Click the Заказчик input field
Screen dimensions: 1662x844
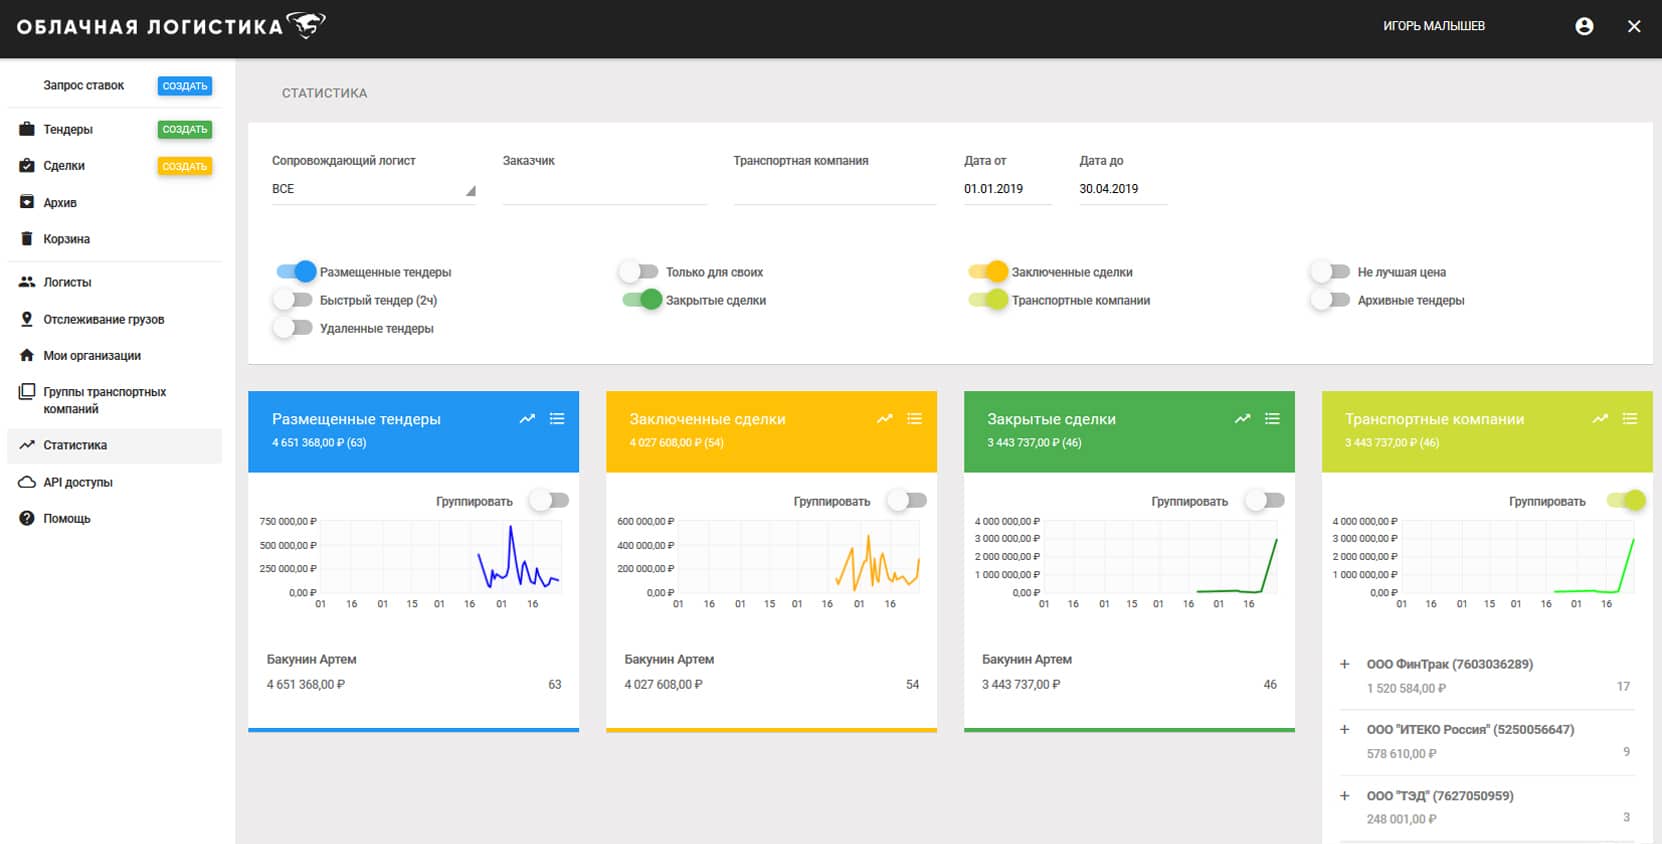pyautogui.click(x=605, y=189)
